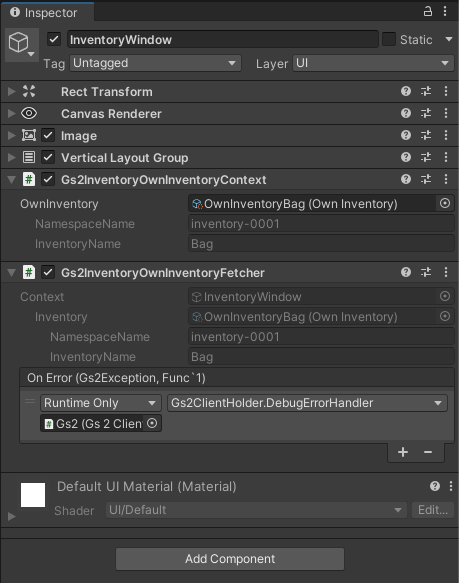Image resolution: width=459 pixels, height=583 pixels.
Task: Click object picker next to OwnInventoryBag field
Action: tap(445, 203)
